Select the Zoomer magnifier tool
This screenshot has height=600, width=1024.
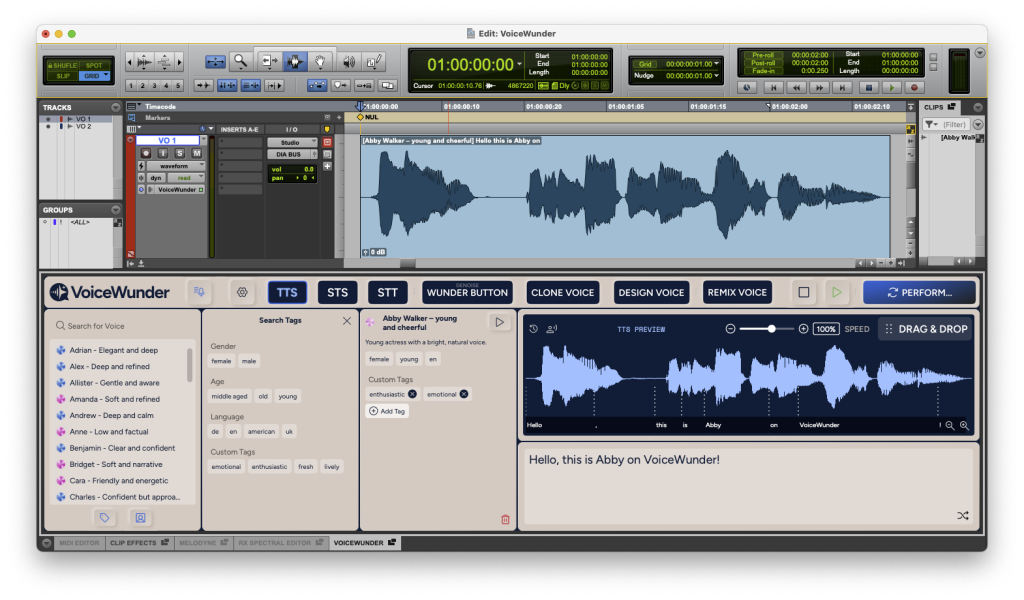point(240,61)
